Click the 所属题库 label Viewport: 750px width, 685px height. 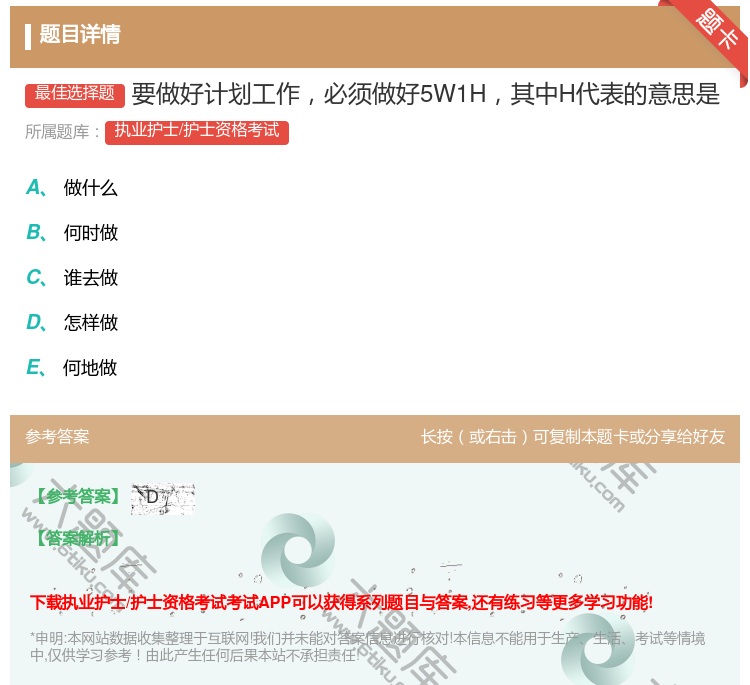[62, 132]
